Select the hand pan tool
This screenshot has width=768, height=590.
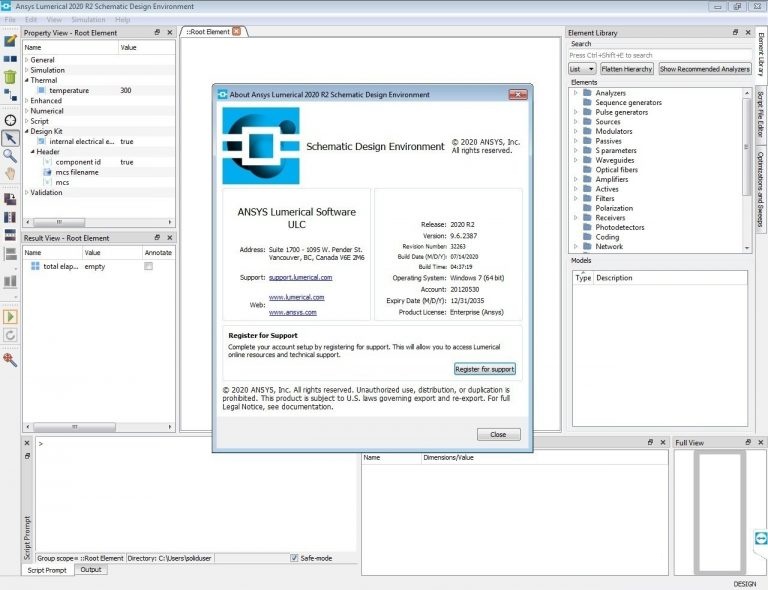pyautogui.click(x=10, y=173)
